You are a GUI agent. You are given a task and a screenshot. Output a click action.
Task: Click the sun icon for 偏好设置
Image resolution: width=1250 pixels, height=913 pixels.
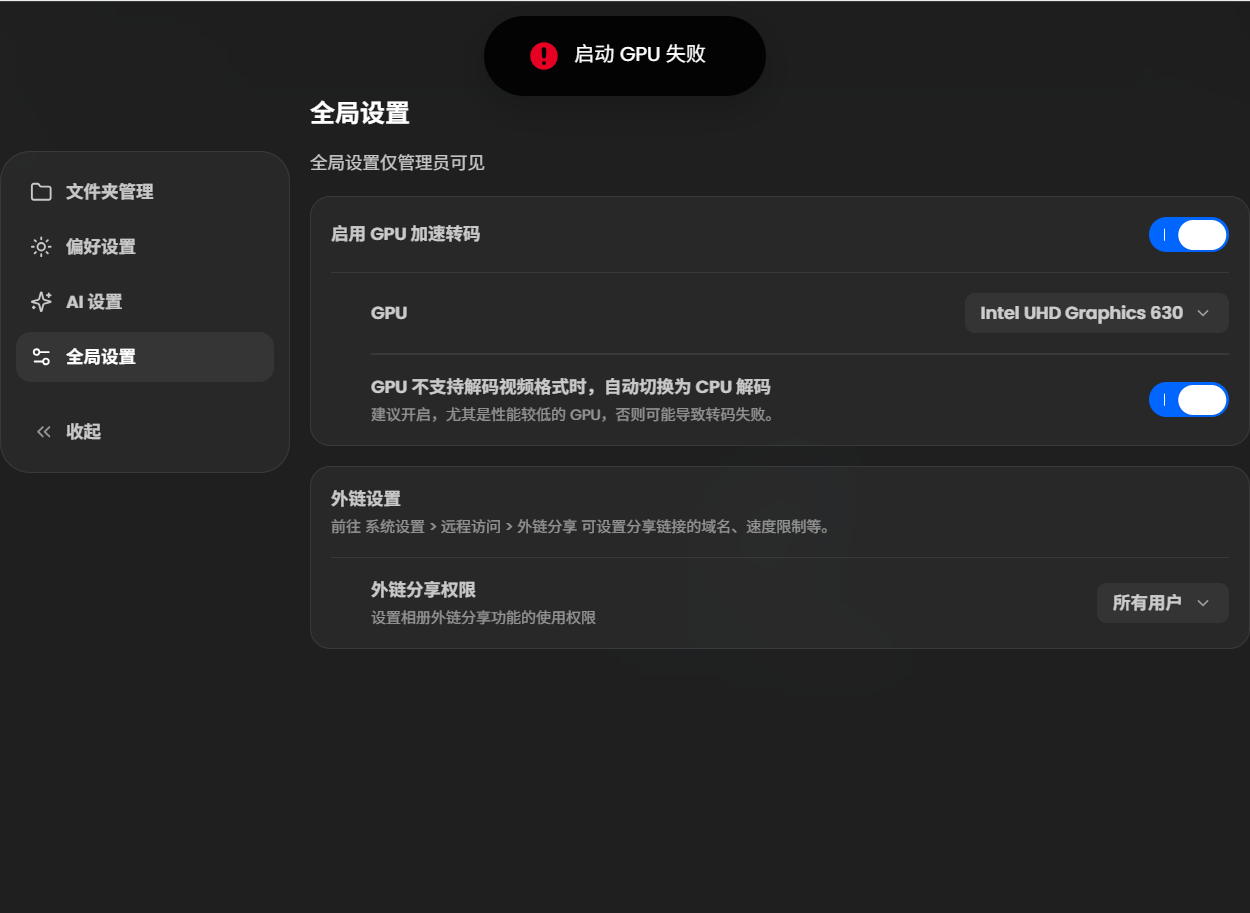point(41,247)
